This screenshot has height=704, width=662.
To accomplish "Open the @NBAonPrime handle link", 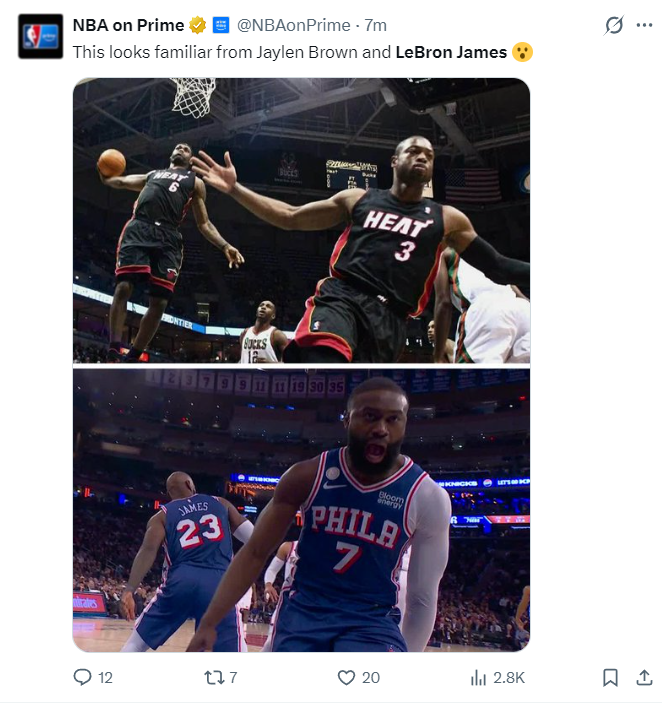I will click(x=294, y=25).
